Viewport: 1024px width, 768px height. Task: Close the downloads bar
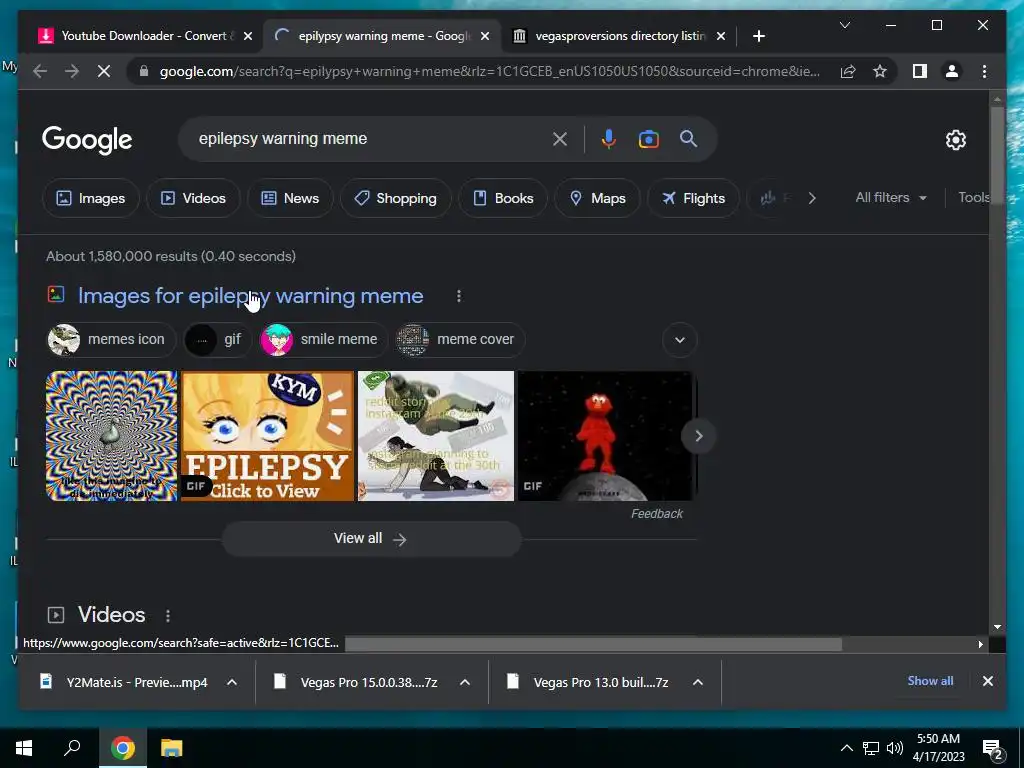coord(987,681)
